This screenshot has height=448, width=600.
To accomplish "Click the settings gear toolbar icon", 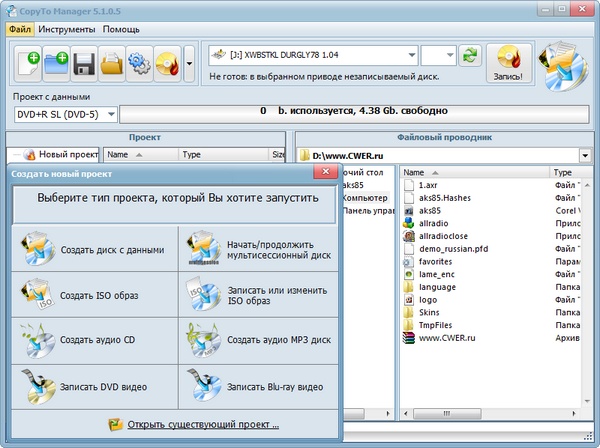I will [138, 64].
